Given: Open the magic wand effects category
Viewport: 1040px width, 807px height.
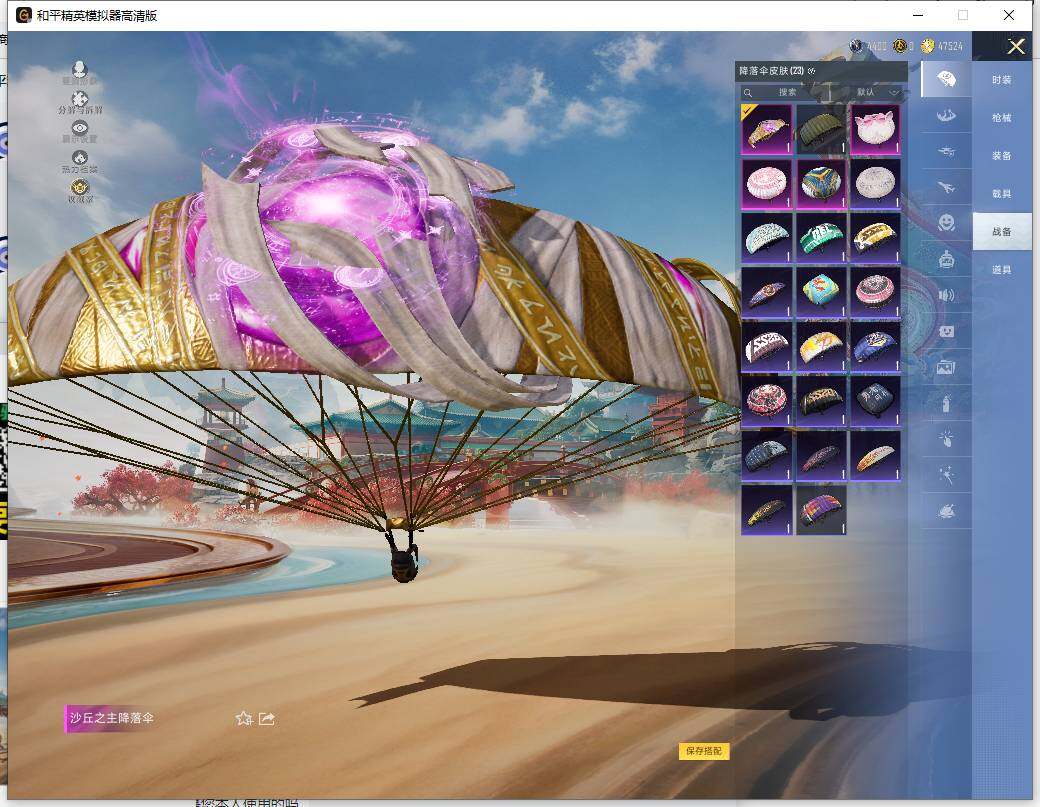Looking at the screenshot, I should pyautogui.click(x=945, y=474).
